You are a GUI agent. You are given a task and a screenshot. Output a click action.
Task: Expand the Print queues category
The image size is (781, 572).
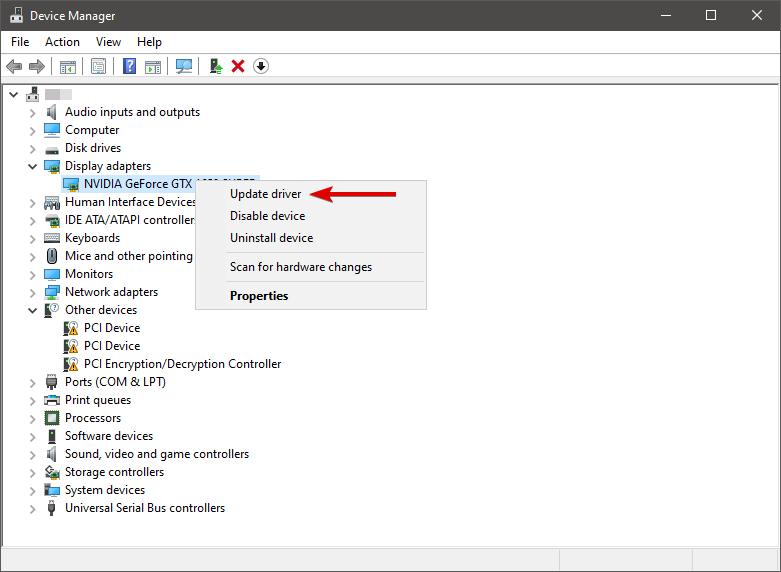tap(33, 401)
